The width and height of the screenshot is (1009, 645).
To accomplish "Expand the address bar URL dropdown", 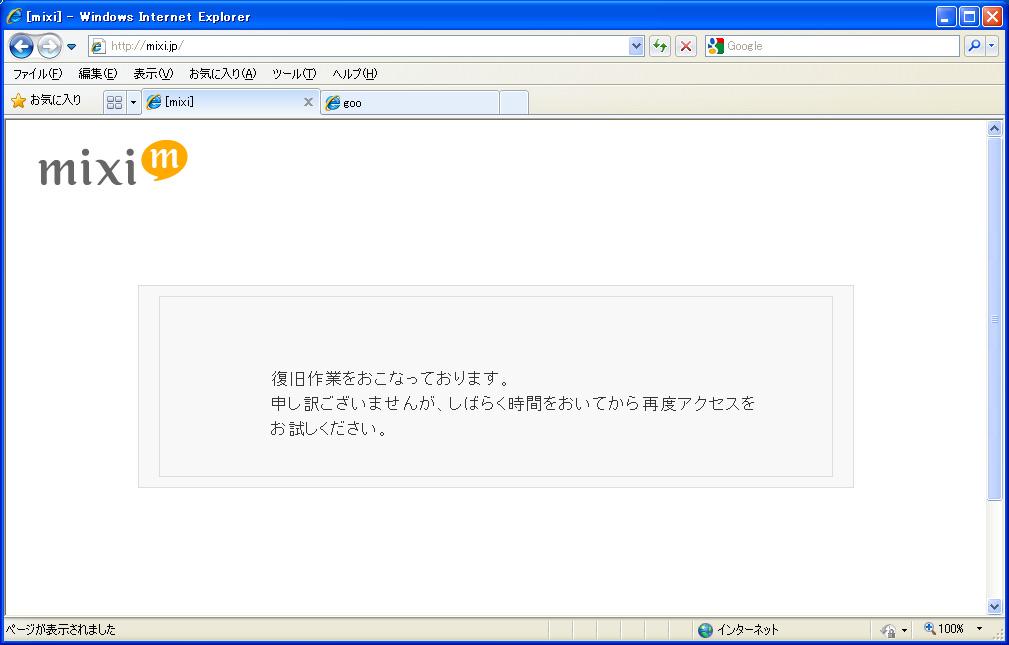I will (x=637, y=46).
